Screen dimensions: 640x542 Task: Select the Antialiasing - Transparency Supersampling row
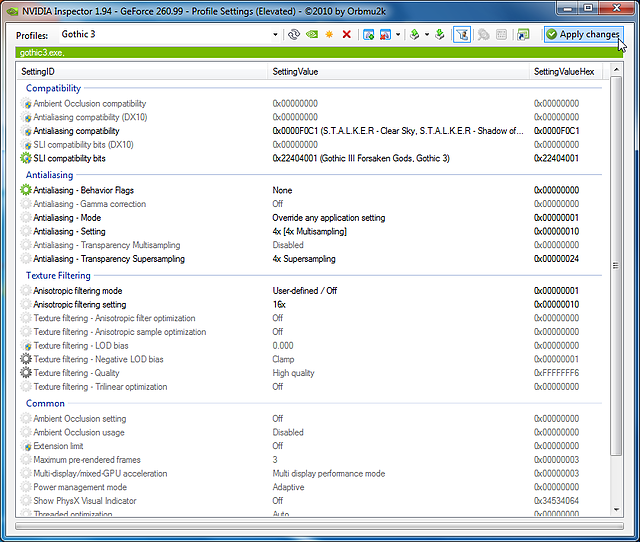[x=312, y=259]
